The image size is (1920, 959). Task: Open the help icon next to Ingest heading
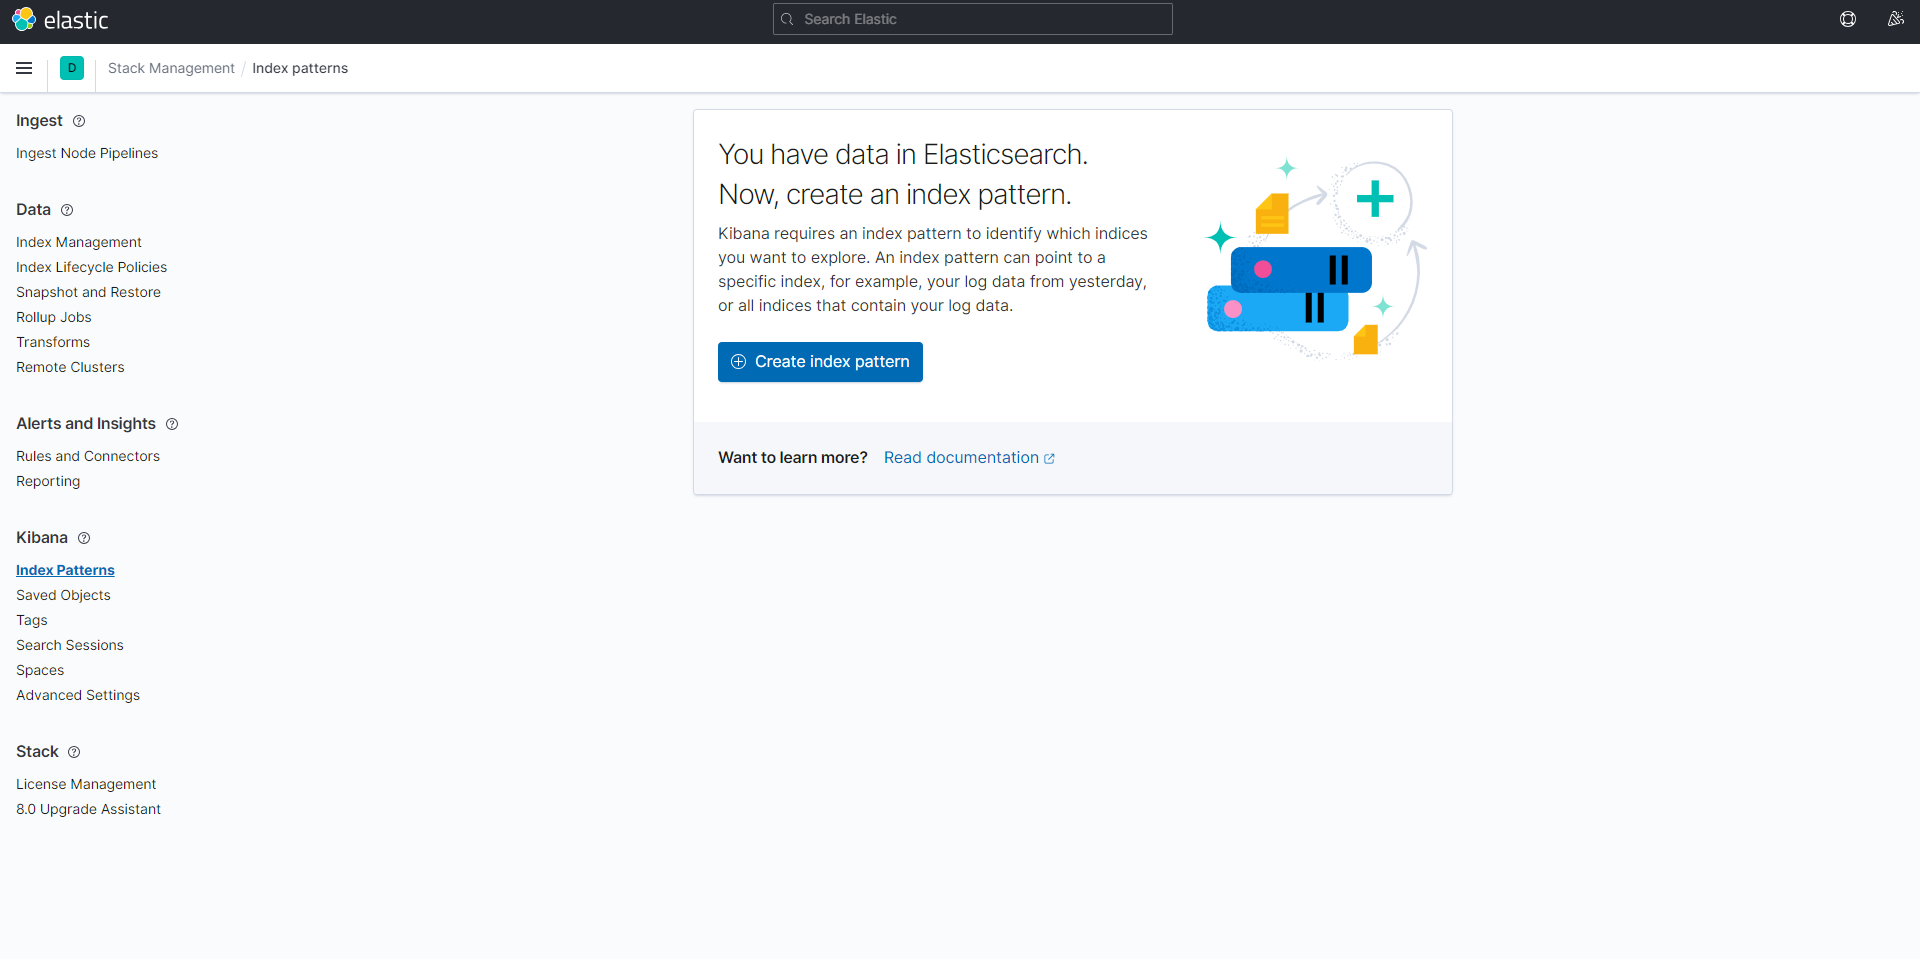(x=78, y=121)
